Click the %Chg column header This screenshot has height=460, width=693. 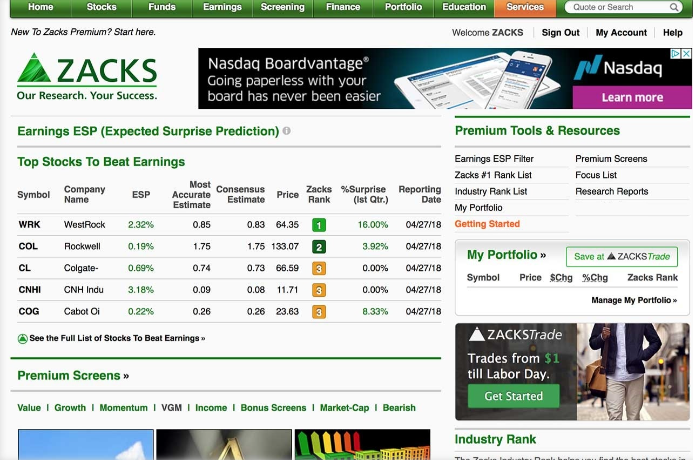(595, 278)
